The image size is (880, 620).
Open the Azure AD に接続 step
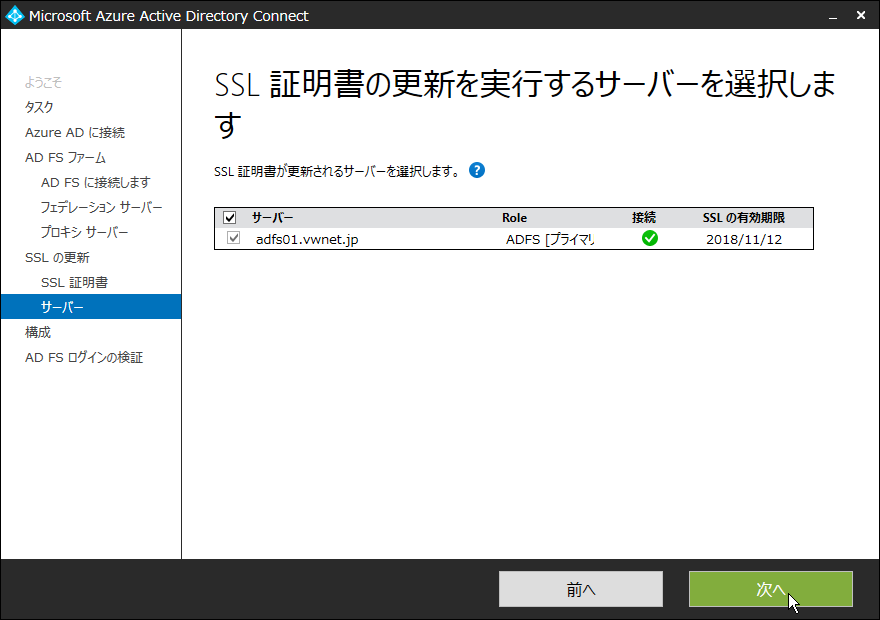(x=75, y=132)
